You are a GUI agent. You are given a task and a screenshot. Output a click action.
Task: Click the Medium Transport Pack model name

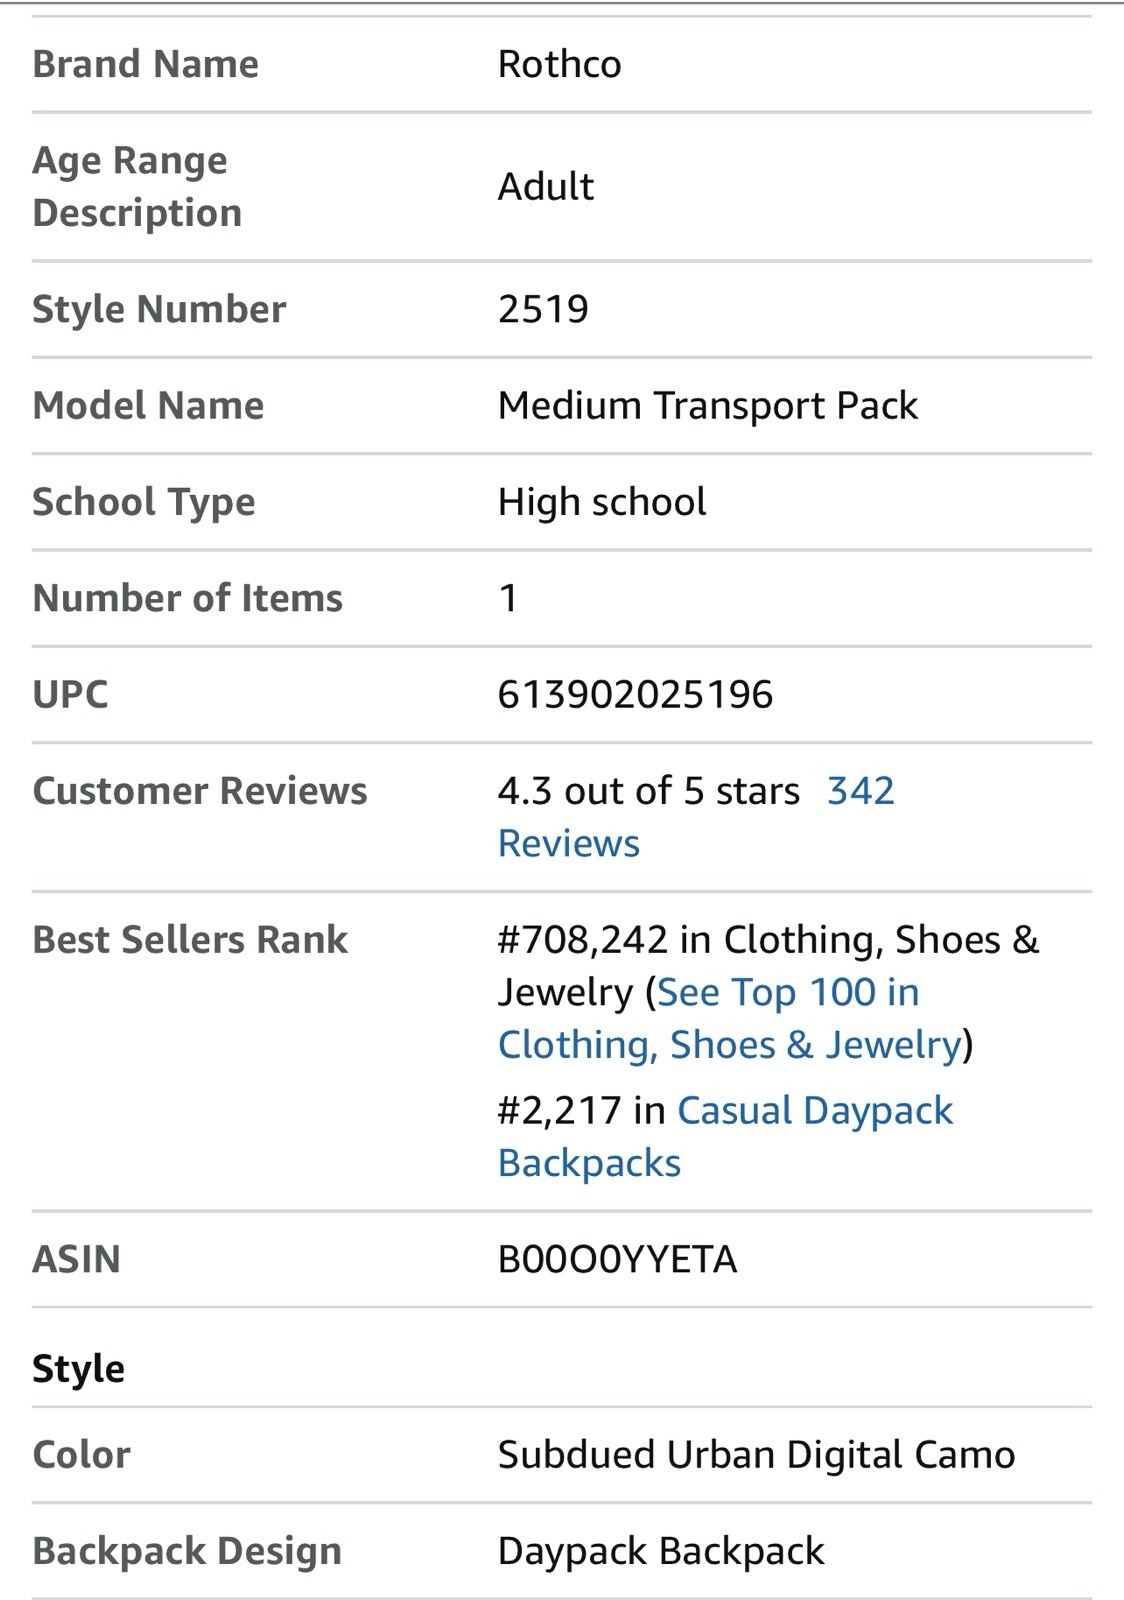point(708,405)
